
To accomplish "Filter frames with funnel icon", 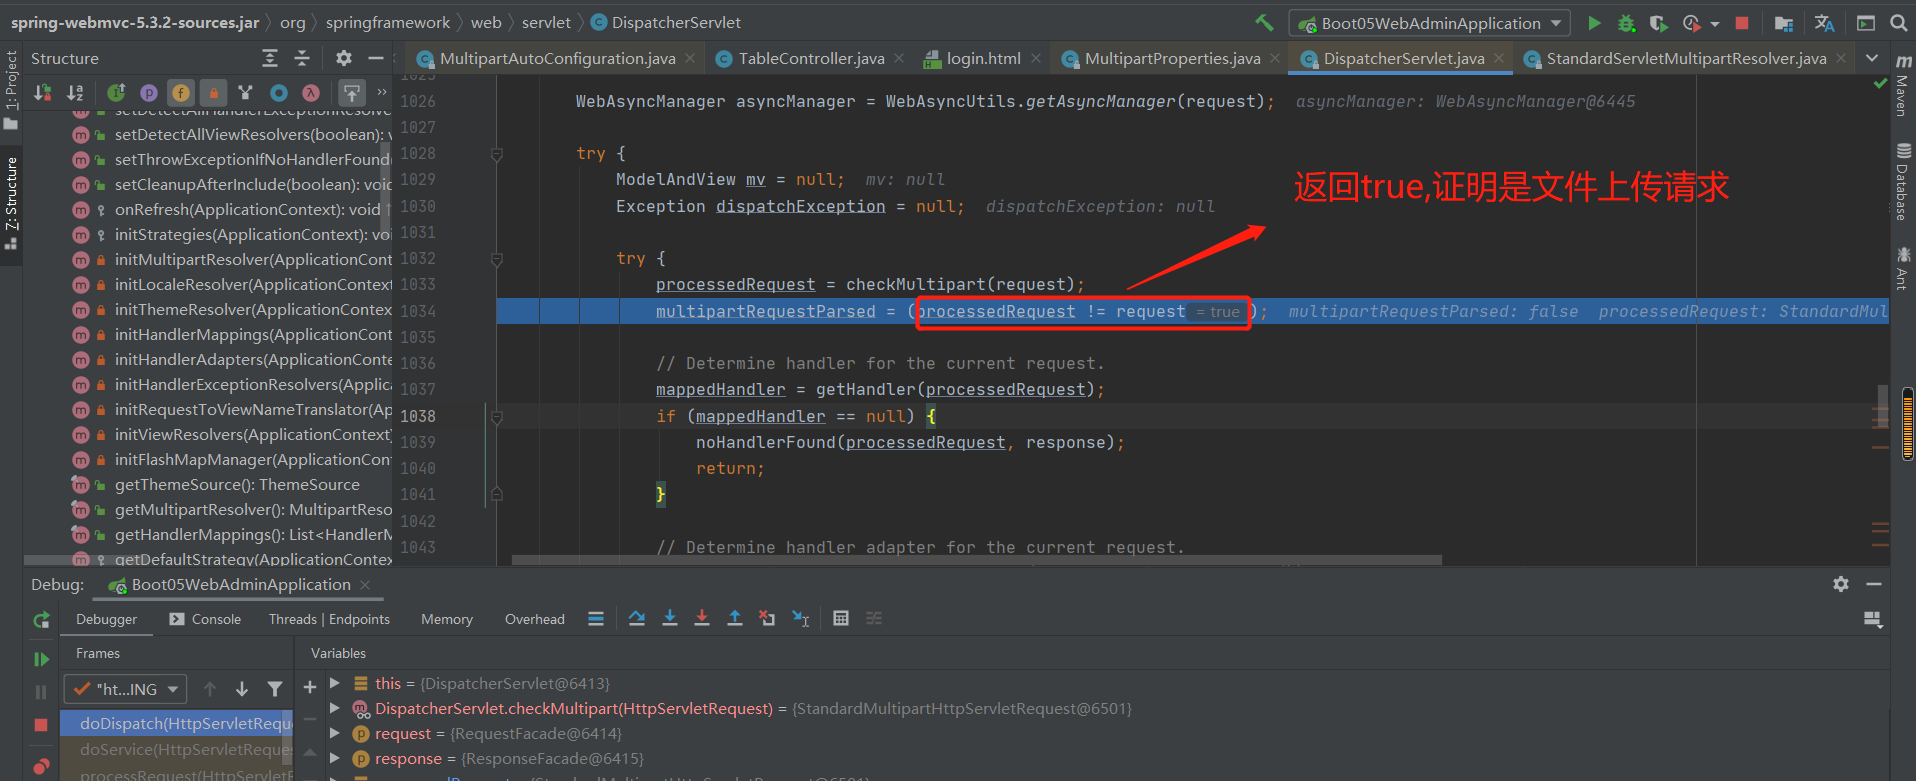I will pos(274,689).
